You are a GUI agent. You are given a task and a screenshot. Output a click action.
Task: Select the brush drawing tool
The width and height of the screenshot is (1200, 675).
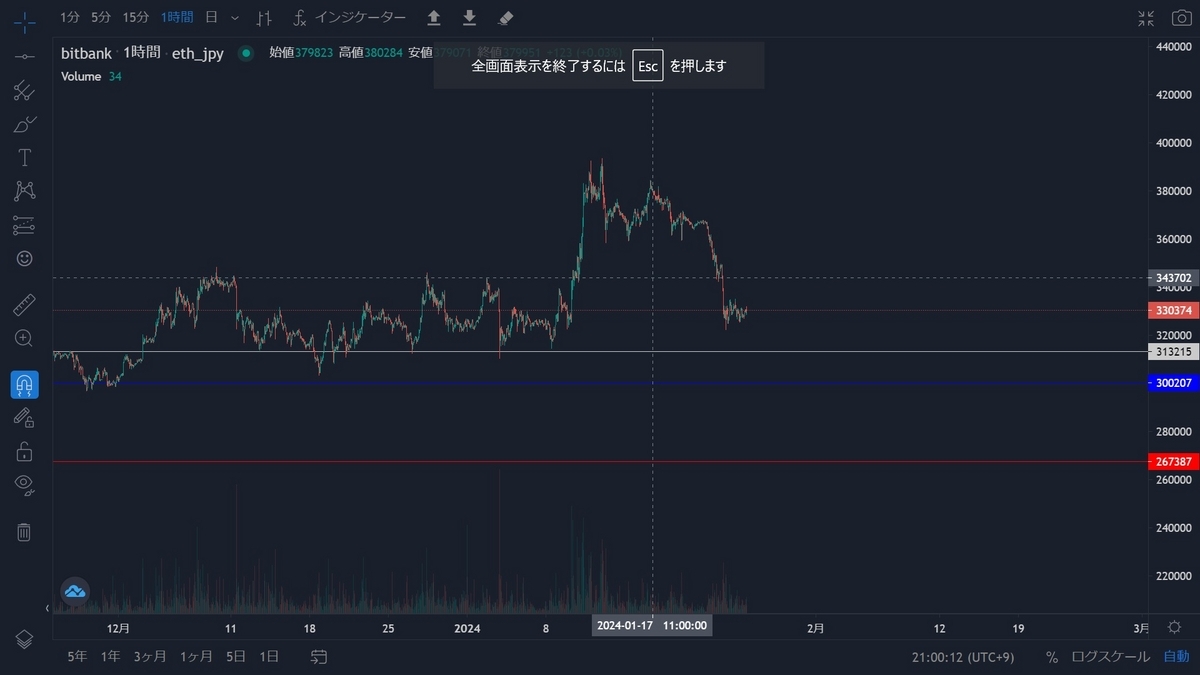(24, 124)
